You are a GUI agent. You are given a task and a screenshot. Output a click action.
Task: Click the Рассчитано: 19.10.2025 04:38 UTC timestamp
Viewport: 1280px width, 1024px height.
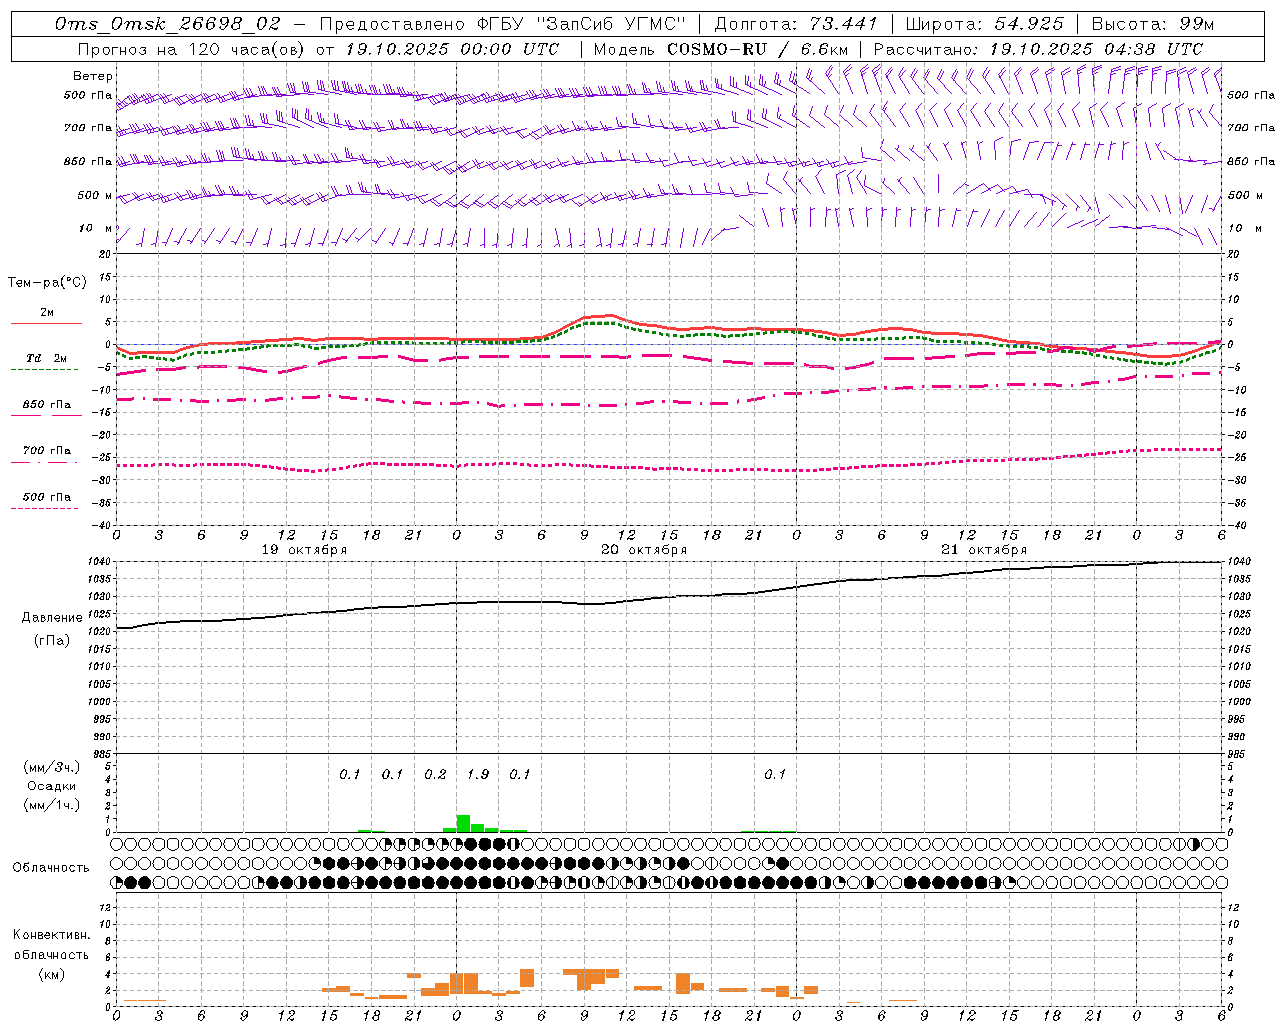point(1038,49)
